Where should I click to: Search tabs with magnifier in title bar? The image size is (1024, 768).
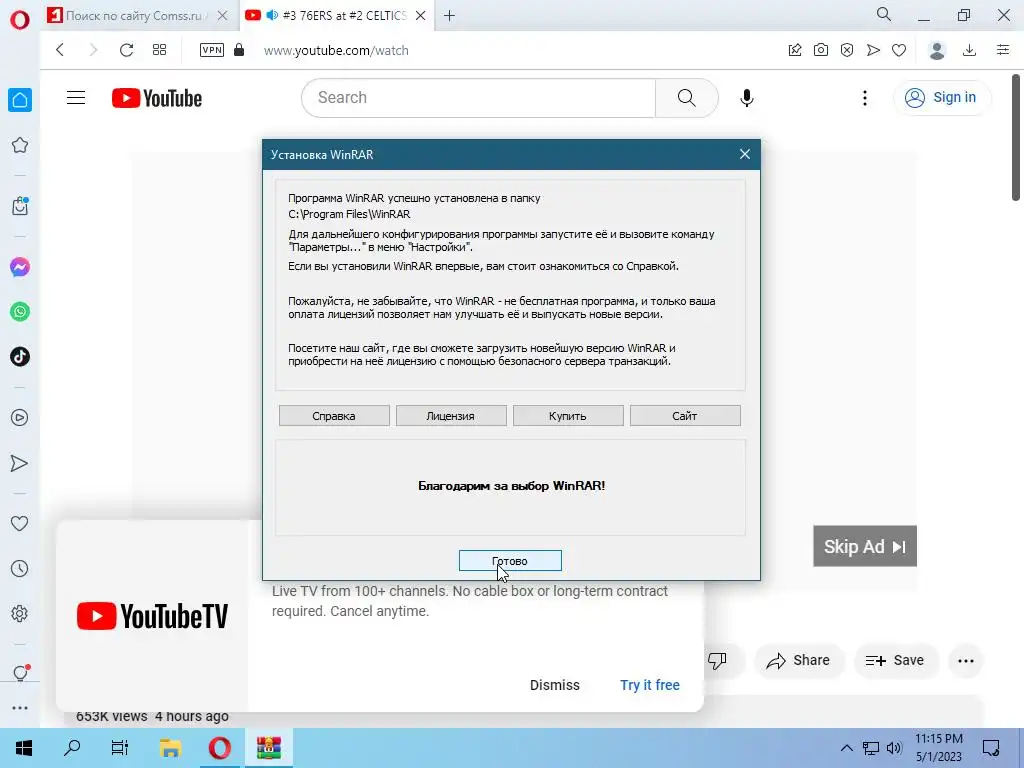884,14
